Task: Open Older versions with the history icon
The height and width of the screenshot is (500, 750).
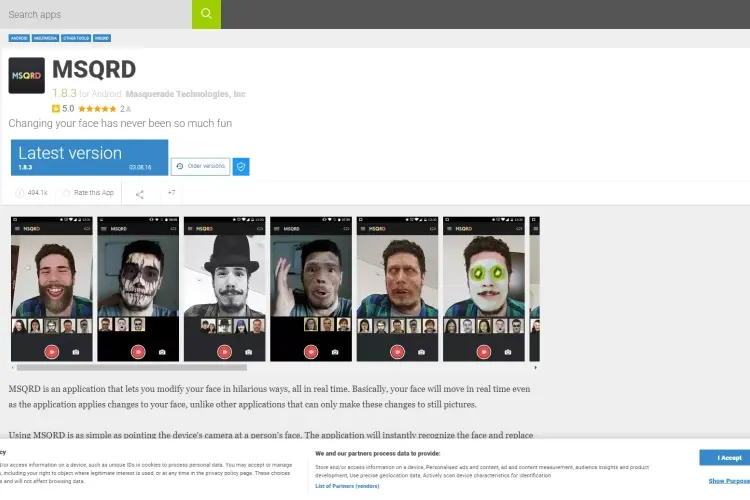Action: click(x=201, y=166)
